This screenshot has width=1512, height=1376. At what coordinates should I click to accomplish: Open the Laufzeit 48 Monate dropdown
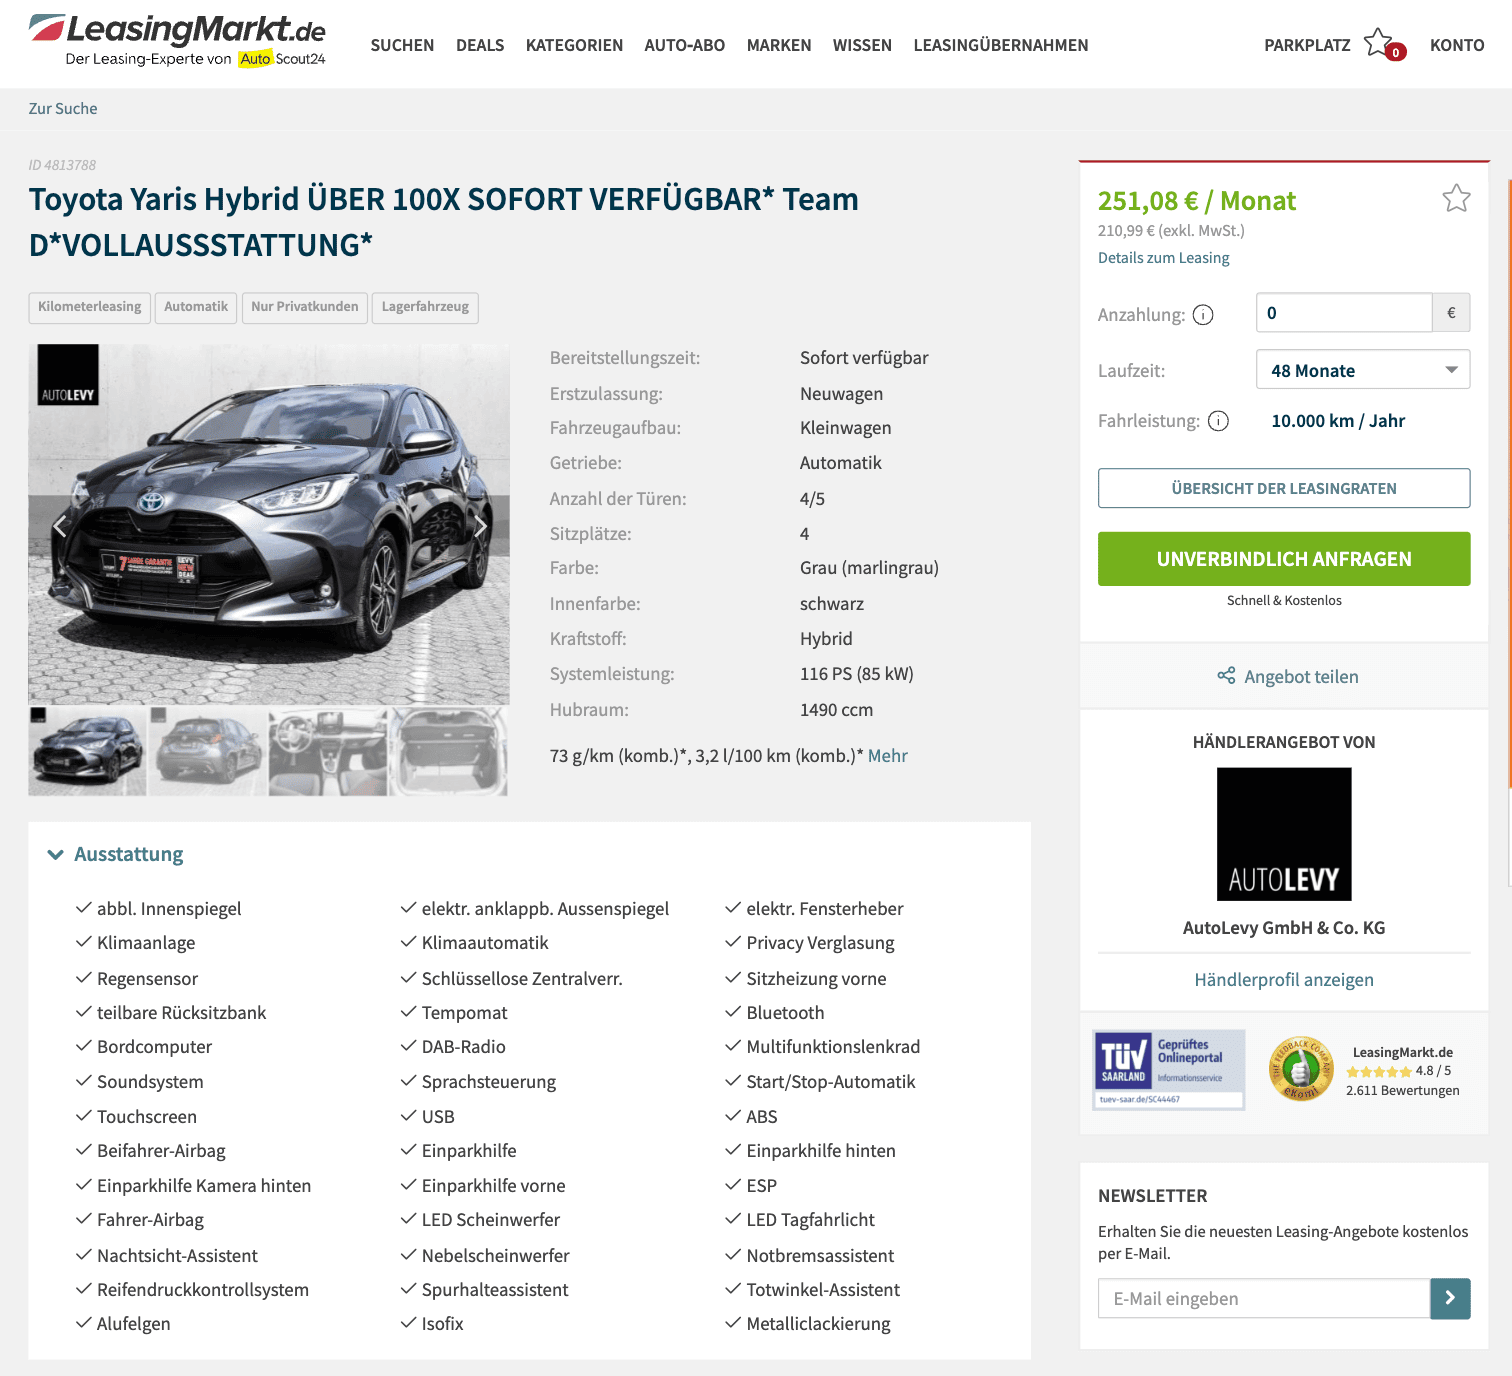click(x=1363, y=370)
